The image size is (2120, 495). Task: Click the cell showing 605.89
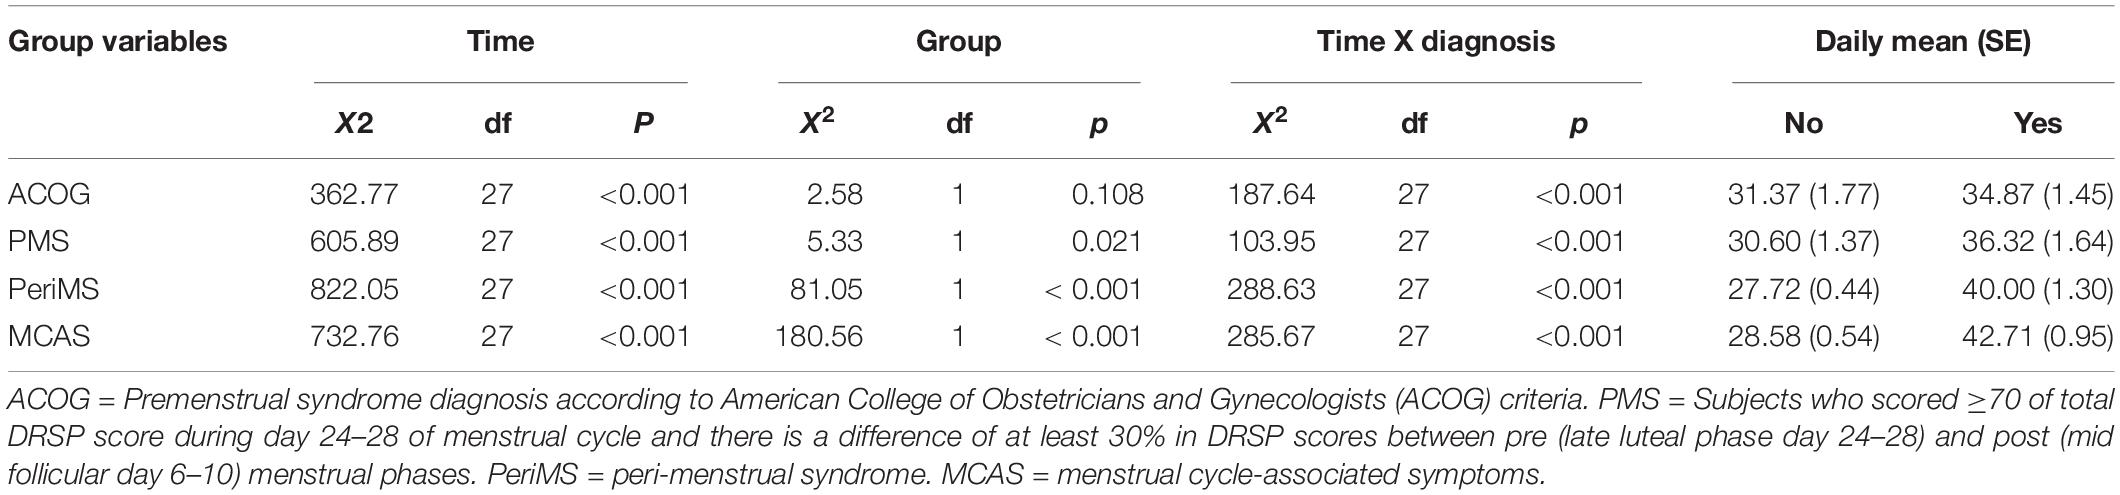(x=354, y=242)
